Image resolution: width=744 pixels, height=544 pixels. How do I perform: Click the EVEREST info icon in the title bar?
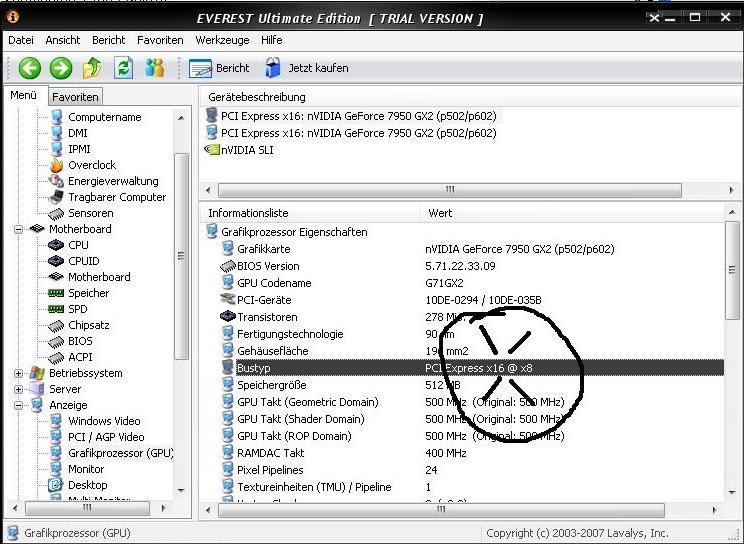pyautogui.click(x=13, y=17)
